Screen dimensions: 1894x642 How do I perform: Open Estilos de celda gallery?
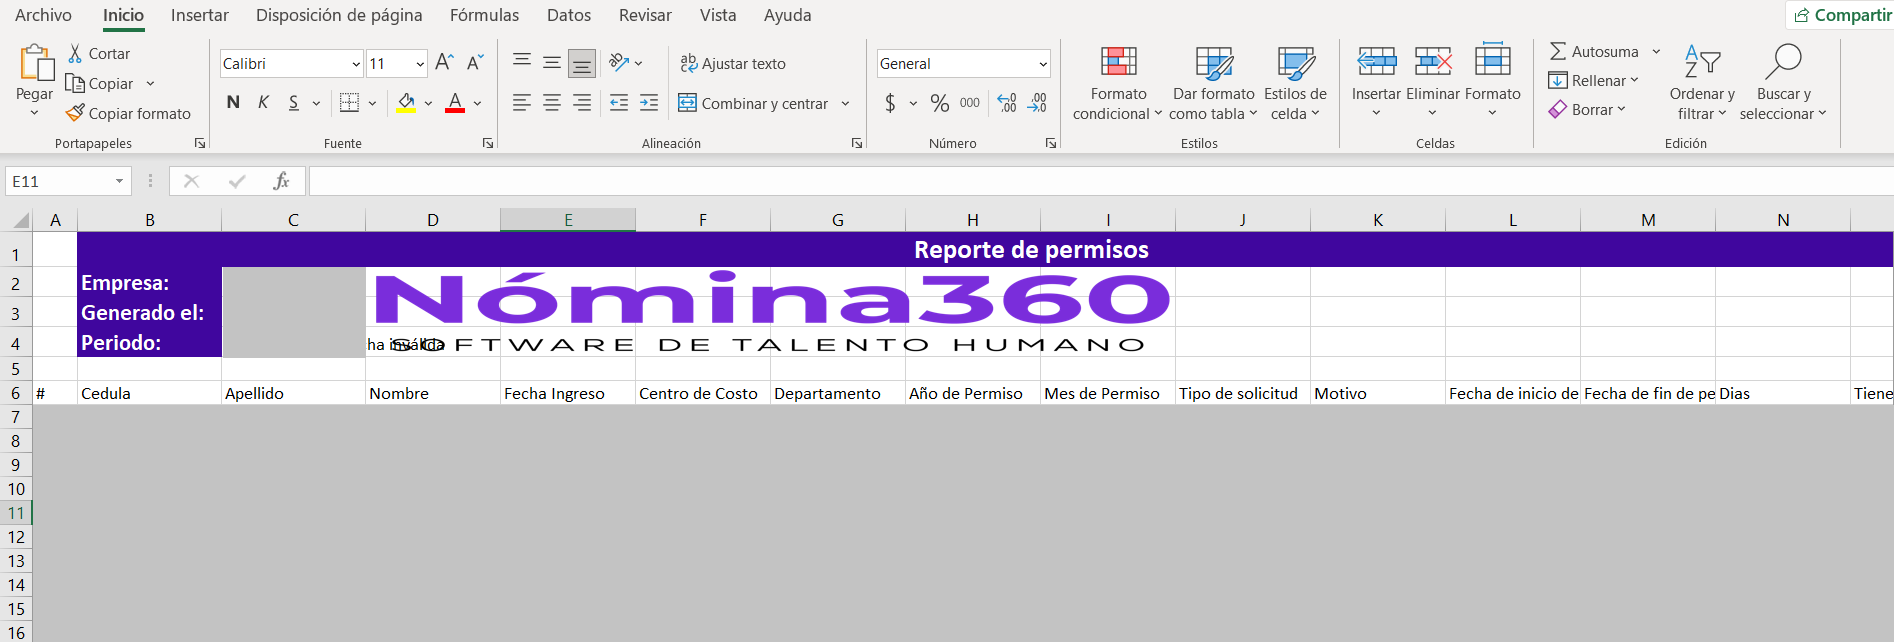click(x=1296, y=83)
